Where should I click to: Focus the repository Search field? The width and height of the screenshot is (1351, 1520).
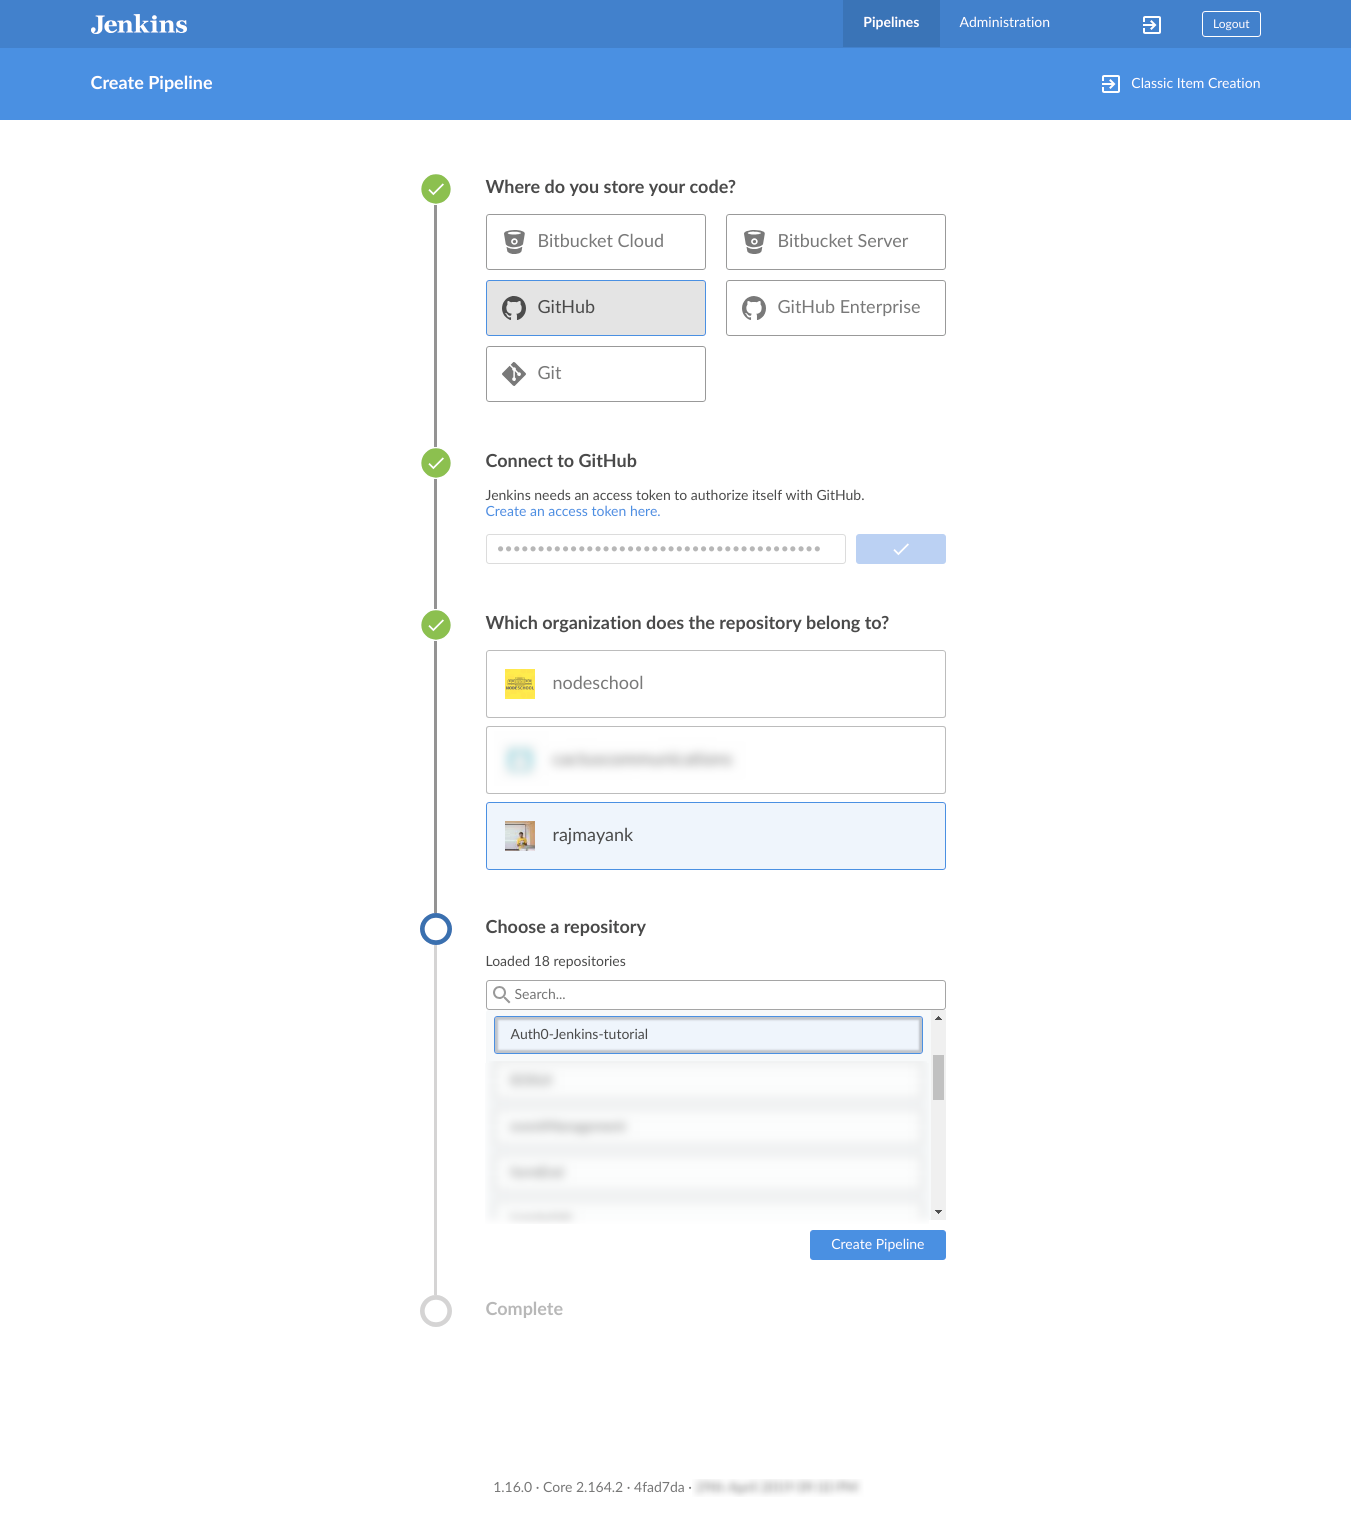pos(716,995)
